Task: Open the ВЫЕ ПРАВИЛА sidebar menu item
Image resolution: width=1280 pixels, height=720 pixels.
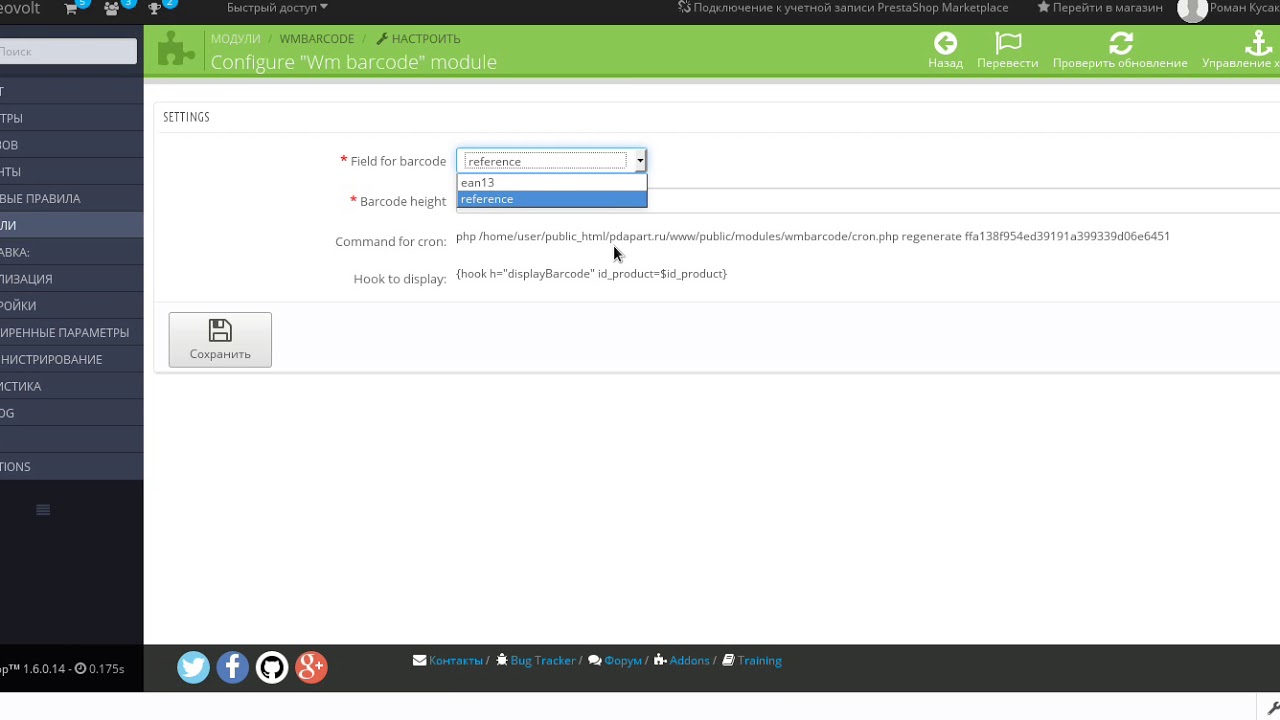Action: [71, 198]
